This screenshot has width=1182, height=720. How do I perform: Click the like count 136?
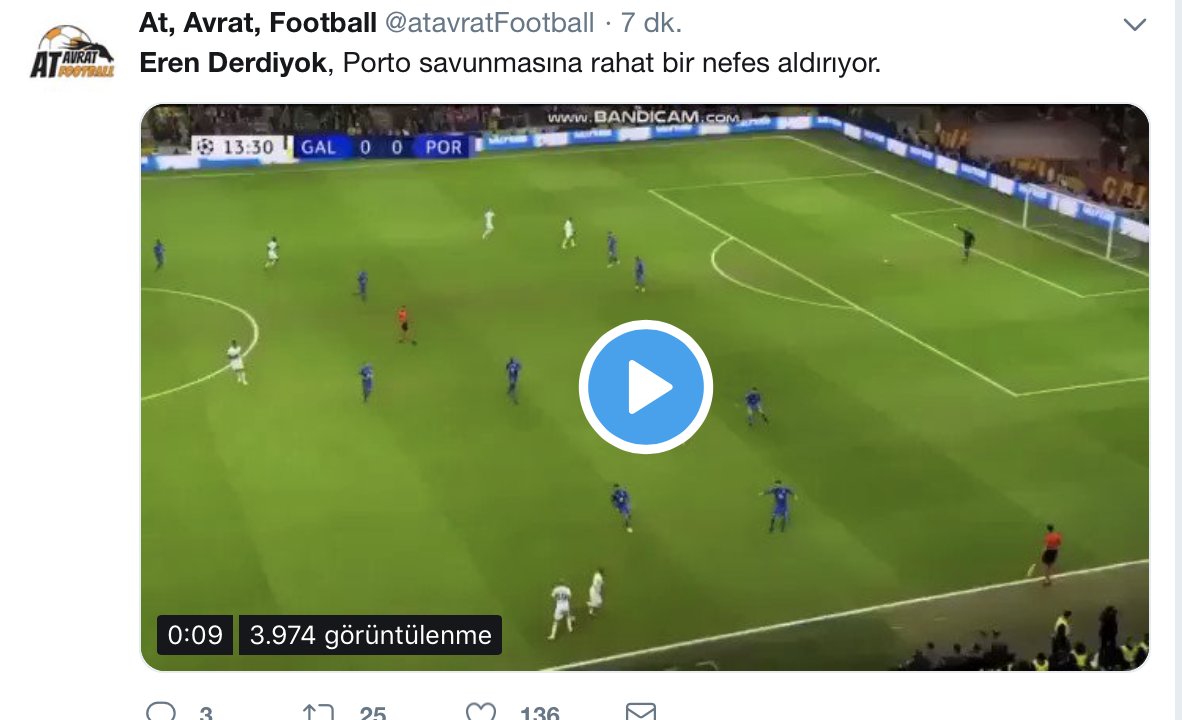pyautogui.click(x=540, y=712)
